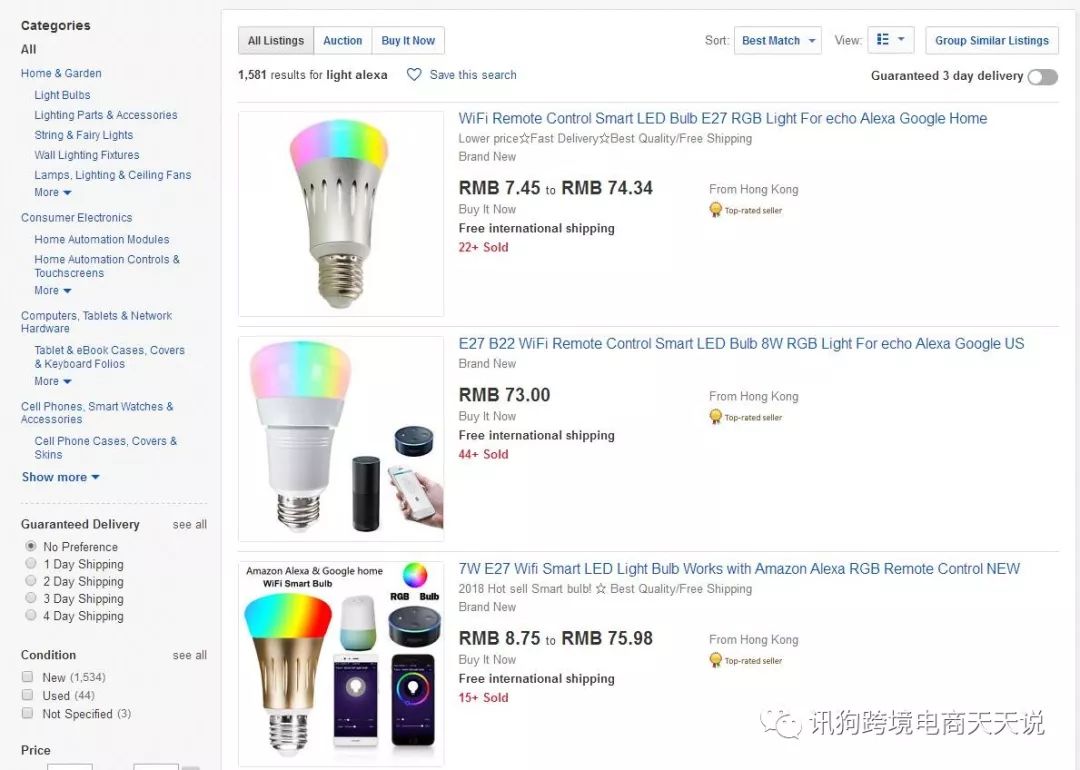Switch to the Buy It Now tab
Viewport: 1080px width, 770px height.
[x=408, y=41]
